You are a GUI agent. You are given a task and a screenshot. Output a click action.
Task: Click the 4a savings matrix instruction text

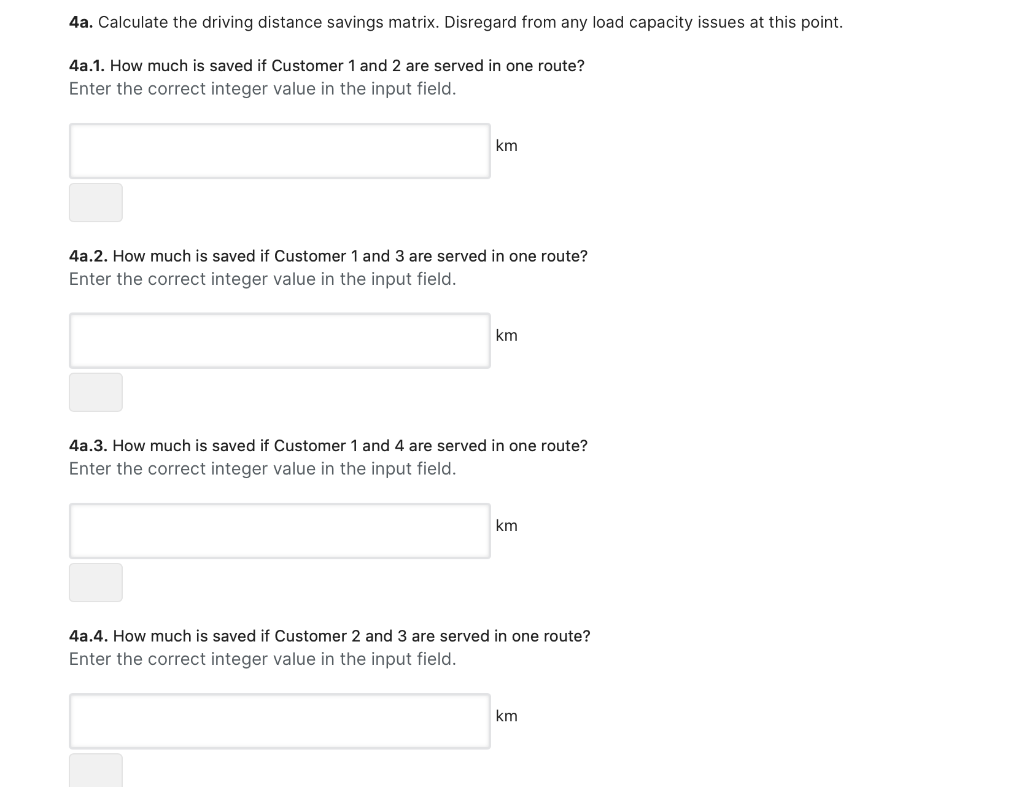[455, 21]
